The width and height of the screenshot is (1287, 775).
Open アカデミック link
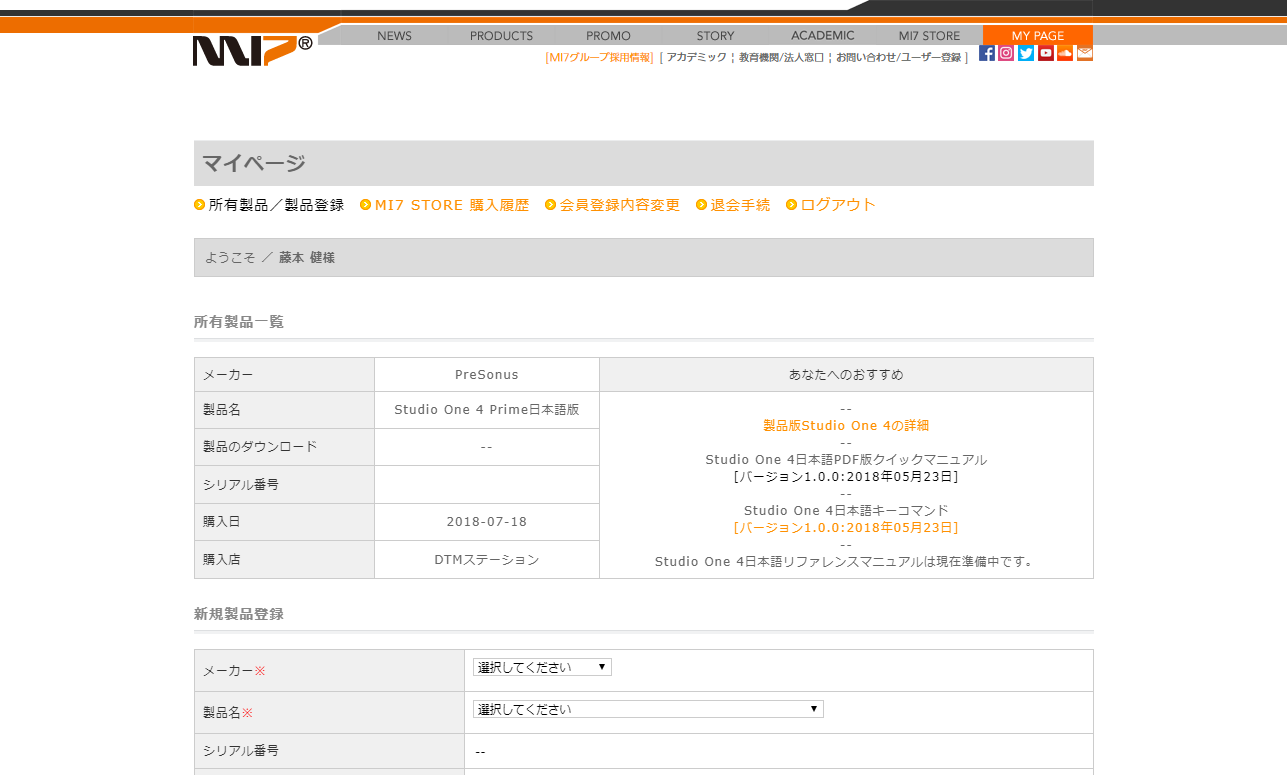pos(697,57)
